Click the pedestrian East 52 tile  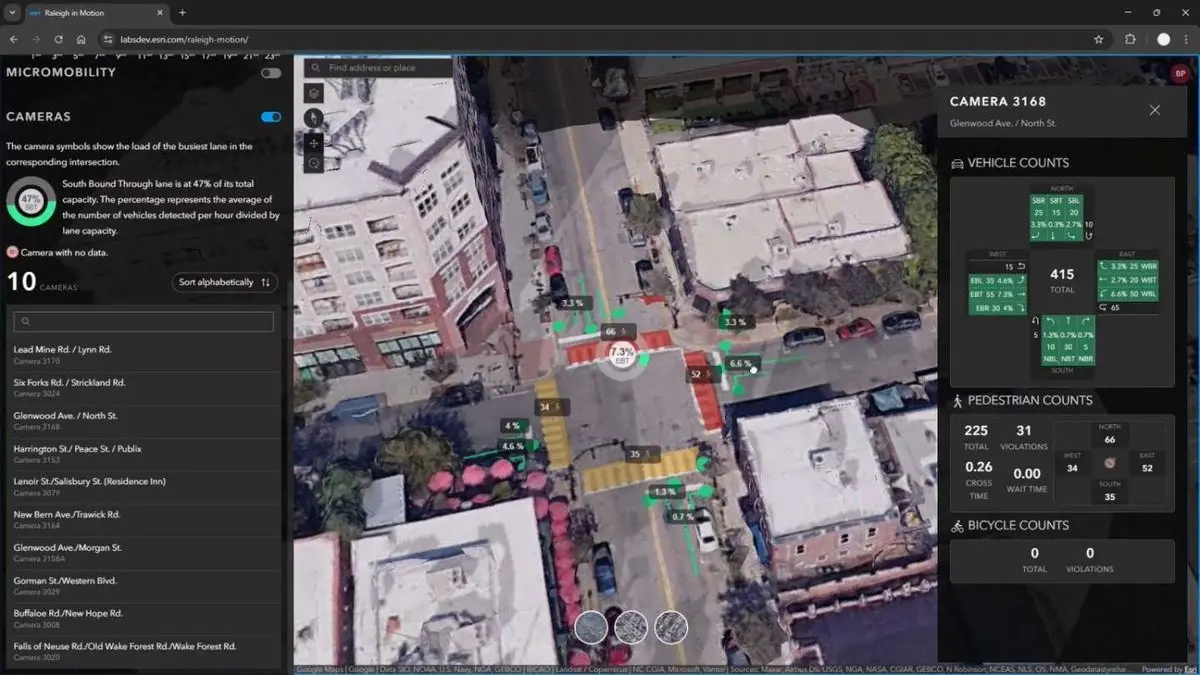point(1147,463)
